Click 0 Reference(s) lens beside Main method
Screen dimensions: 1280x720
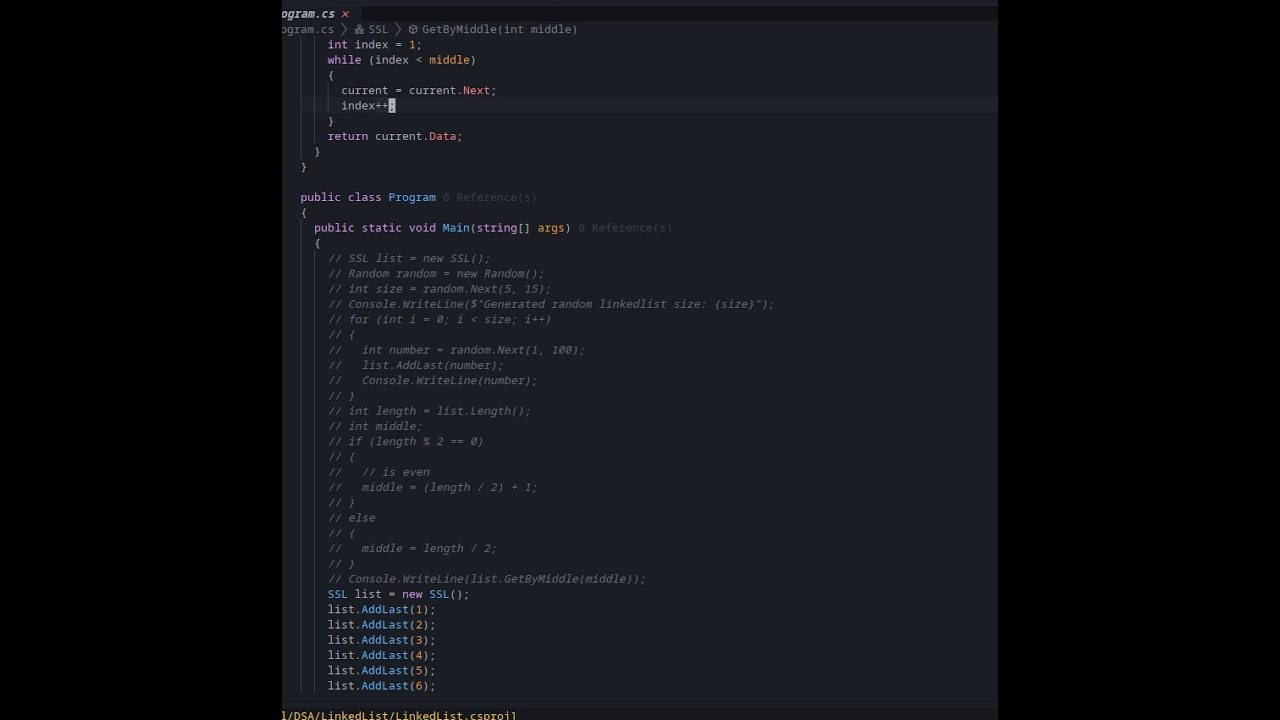tap(625, 228)
